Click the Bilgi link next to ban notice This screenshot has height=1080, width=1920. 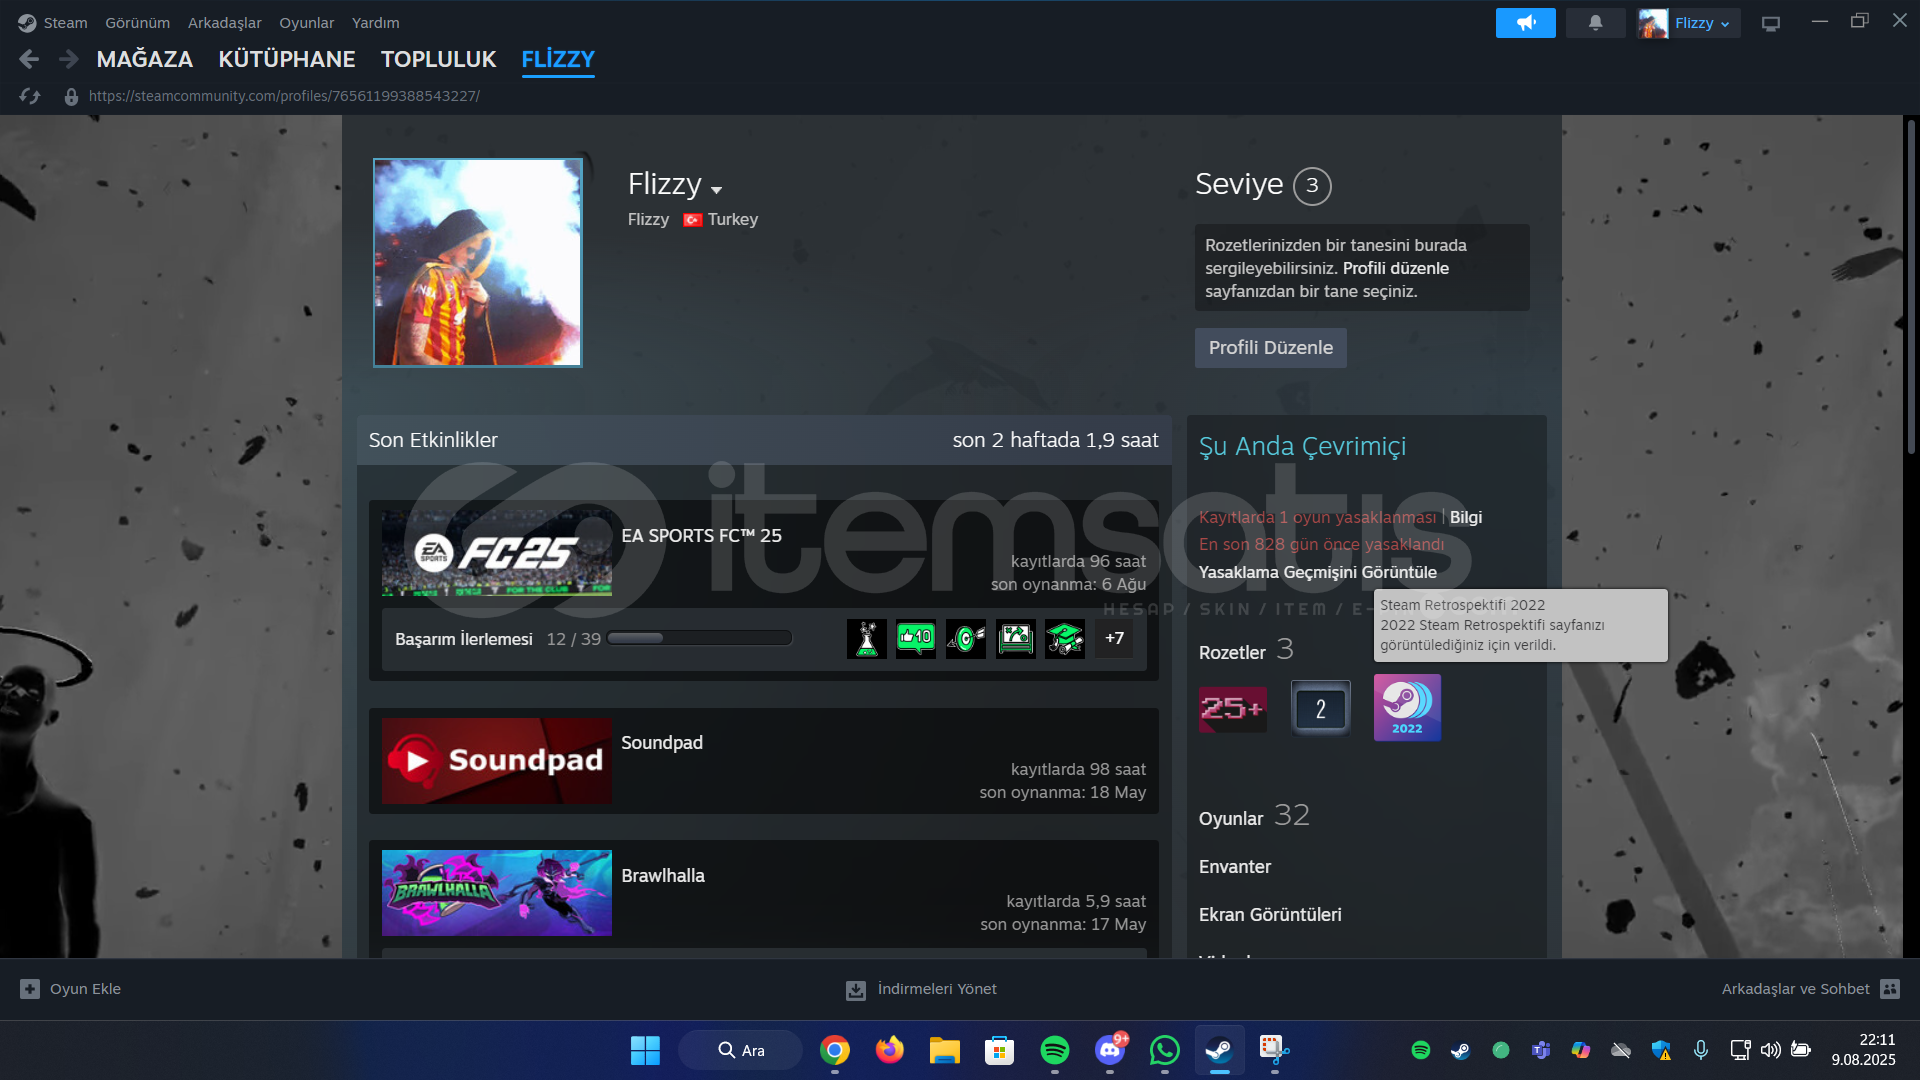tap(1466, 517)
